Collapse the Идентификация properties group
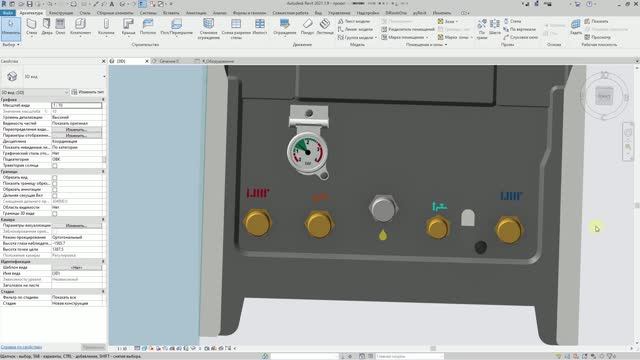 point(103,262)
